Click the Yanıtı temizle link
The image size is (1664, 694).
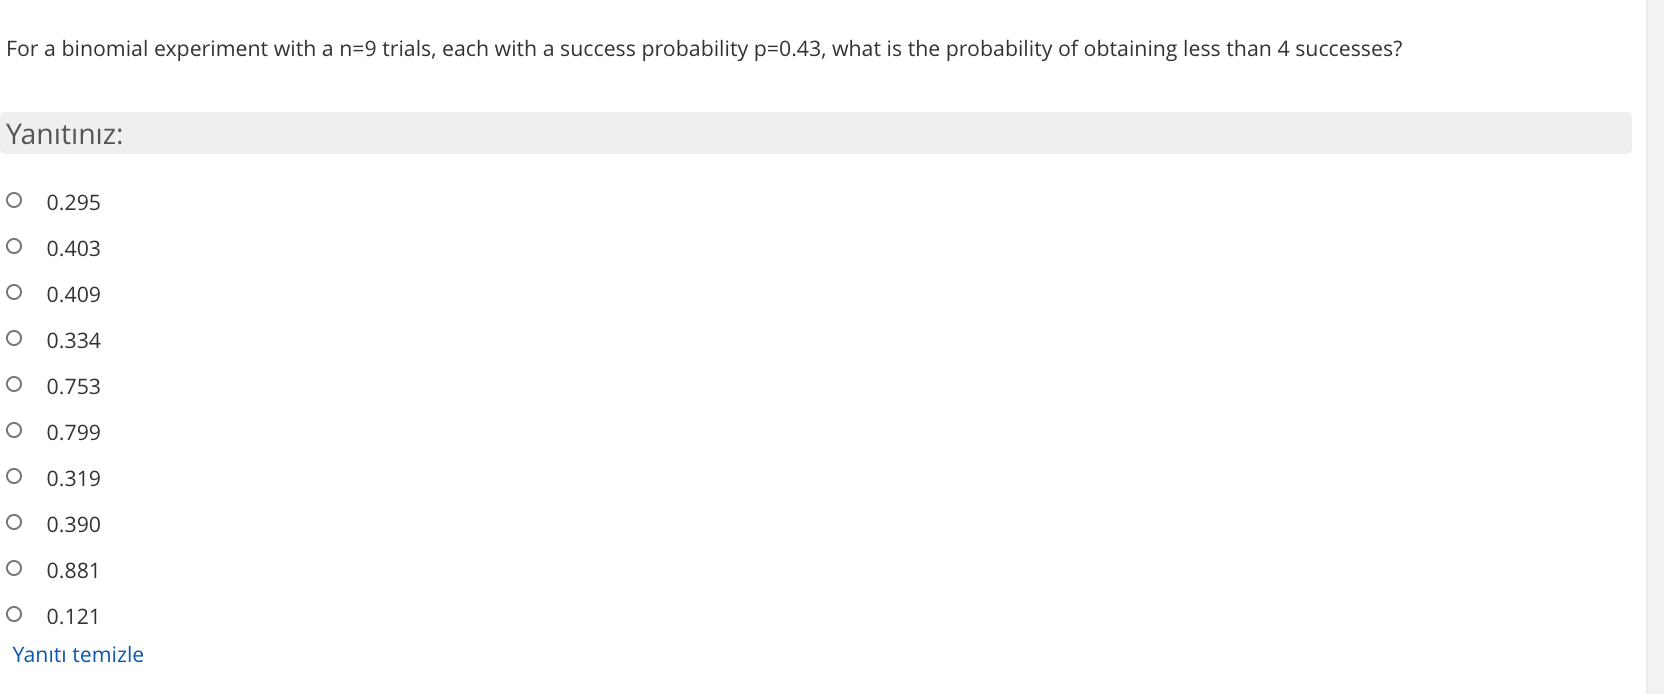[x=79, y=654]
